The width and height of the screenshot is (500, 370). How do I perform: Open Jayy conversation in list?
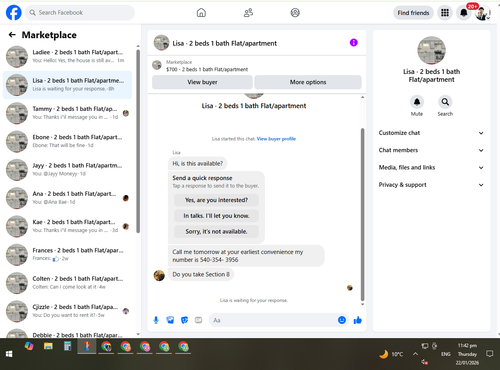(x=67, y=170)
